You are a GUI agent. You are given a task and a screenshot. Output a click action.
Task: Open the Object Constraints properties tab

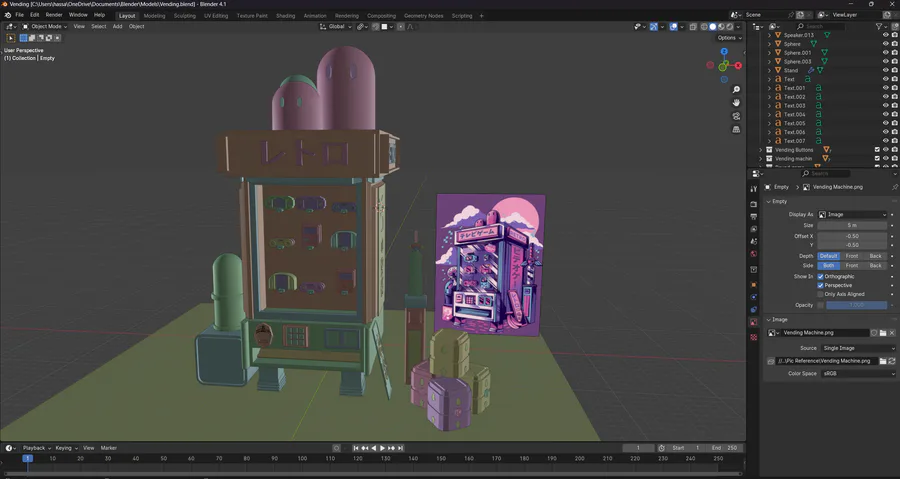click(x=754, y=310)
